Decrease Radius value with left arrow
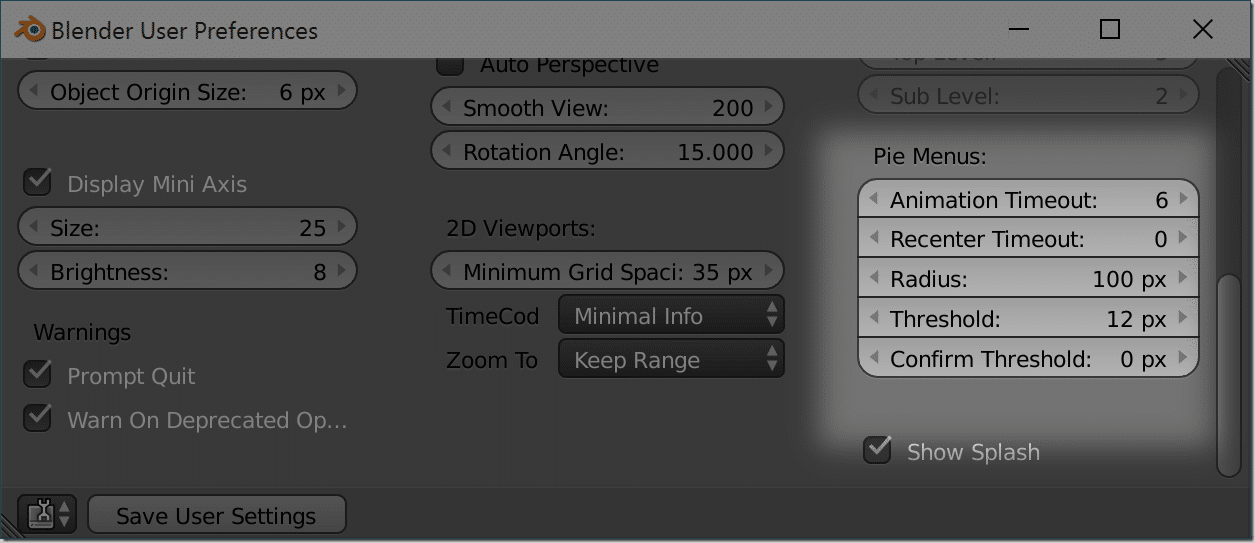The width and height of the screenshot is (1255, 543). (873, 279)
